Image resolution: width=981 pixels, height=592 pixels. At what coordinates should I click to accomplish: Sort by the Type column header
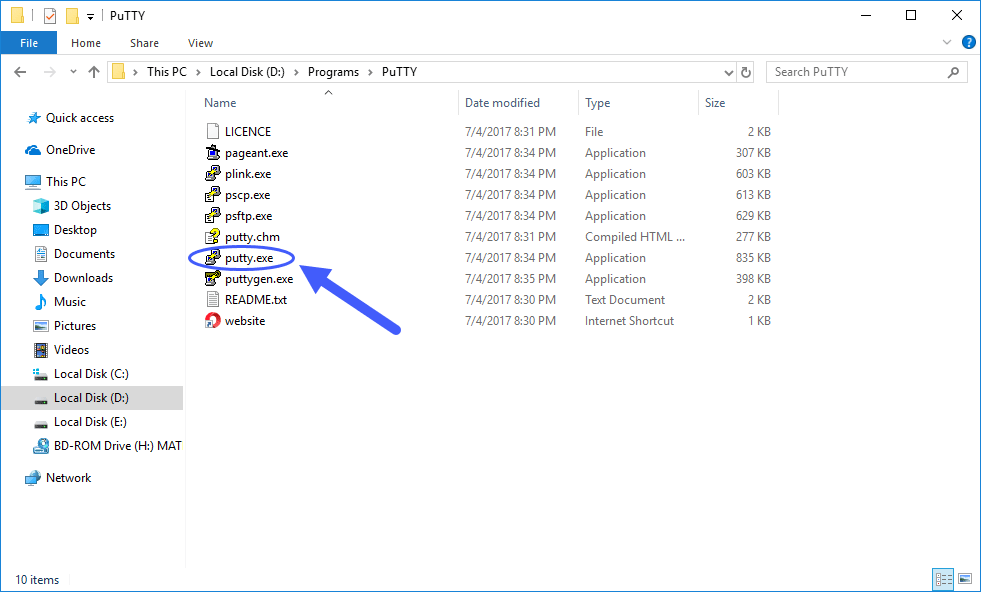pos(597,103)
